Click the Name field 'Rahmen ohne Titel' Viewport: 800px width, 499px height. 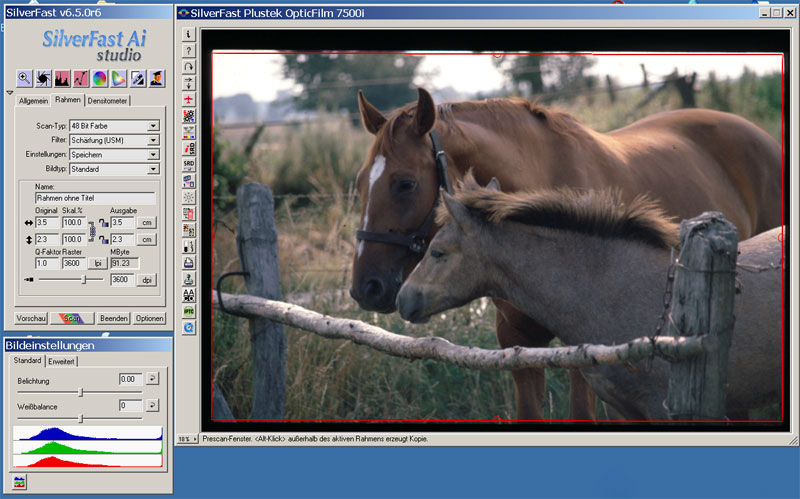[94, 198]
